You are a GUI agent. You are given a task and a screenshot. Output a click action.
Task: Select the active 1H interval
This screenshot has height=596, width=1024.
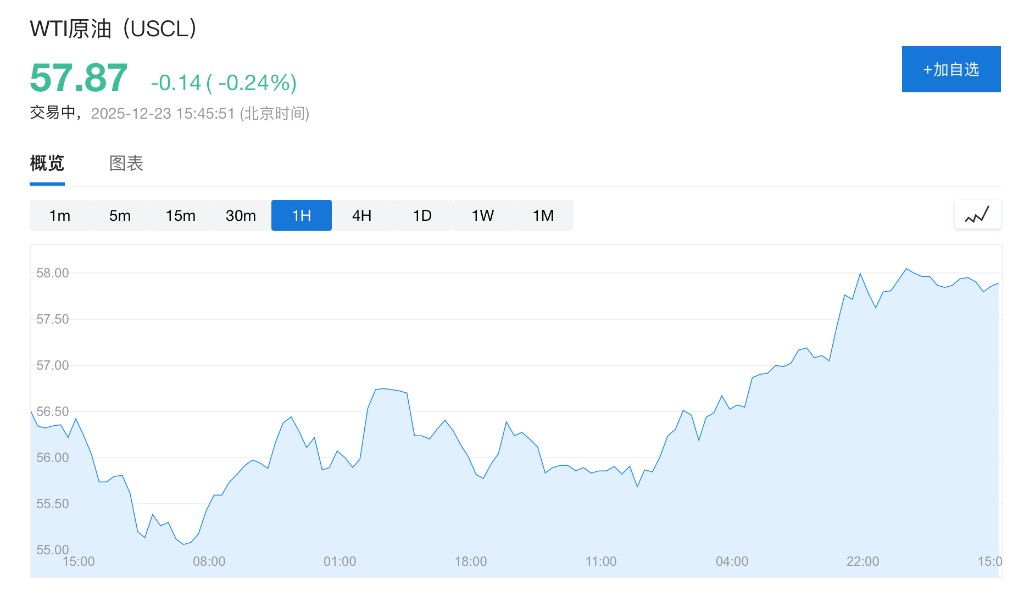(x=301, y=216)
